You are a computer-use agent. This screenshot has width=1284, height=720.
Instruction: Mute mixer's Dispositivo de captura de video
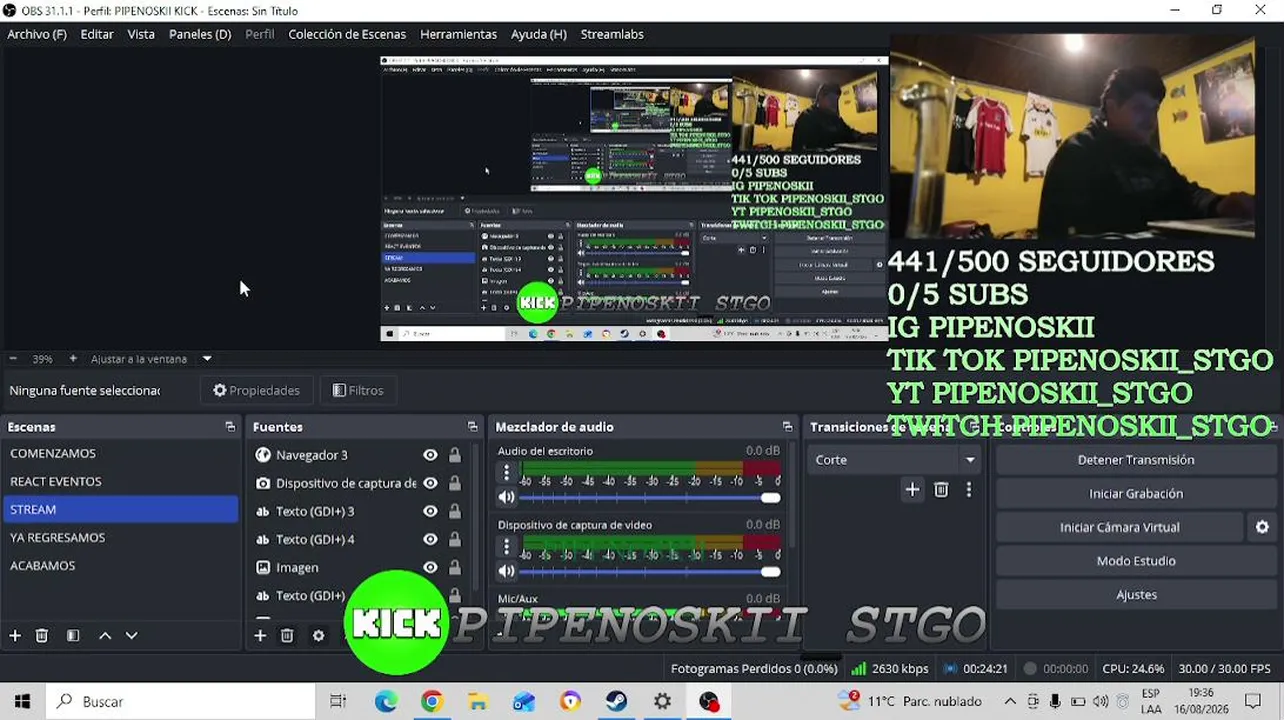pyautogui.click(x=507, y=571)
